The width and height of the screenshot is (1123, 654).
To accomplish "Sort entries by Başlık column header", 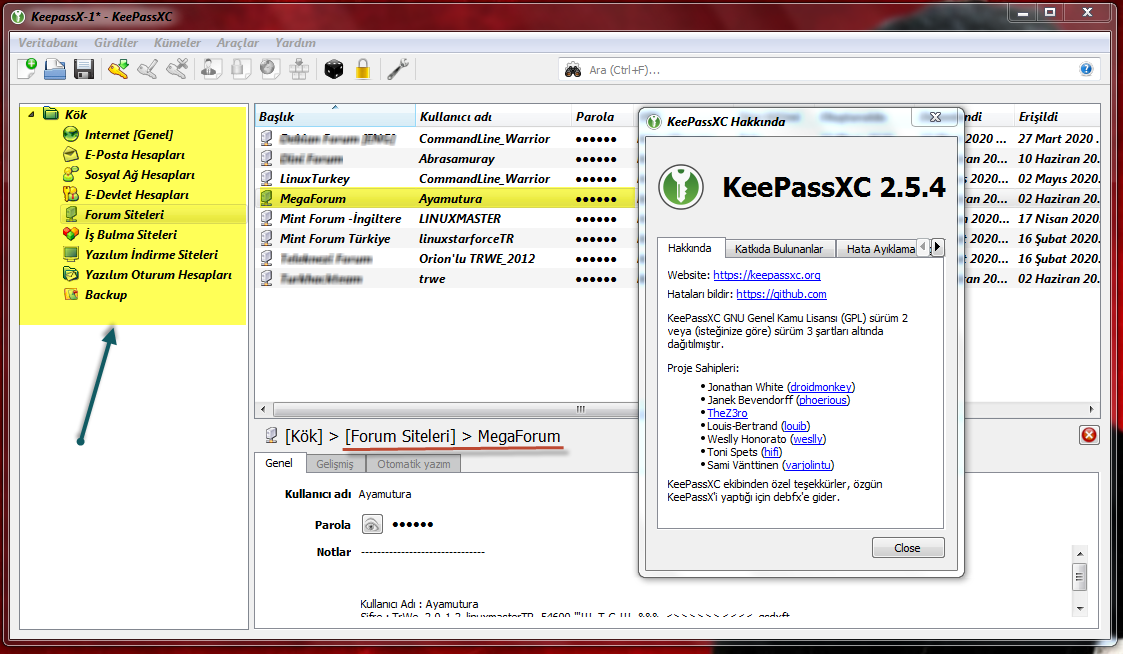I will point(335,117).
